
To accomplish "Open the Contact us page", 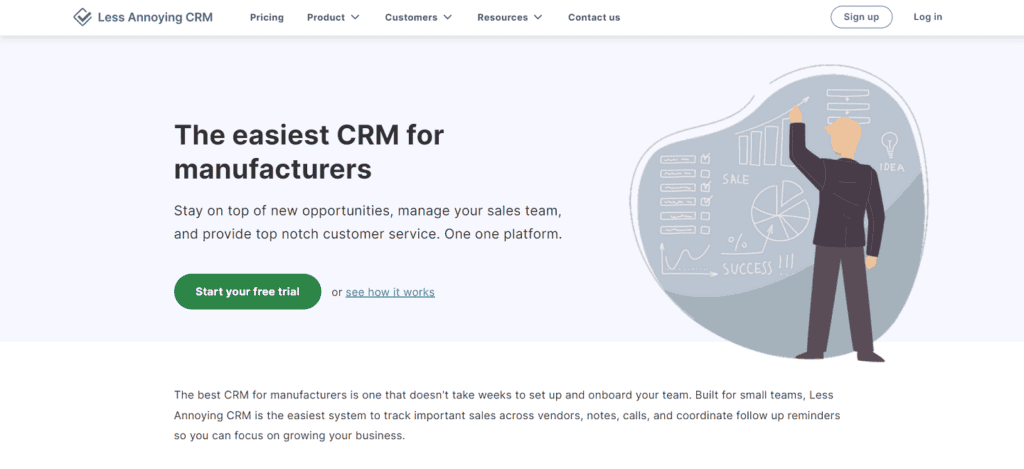I will (x=594, y=18).
